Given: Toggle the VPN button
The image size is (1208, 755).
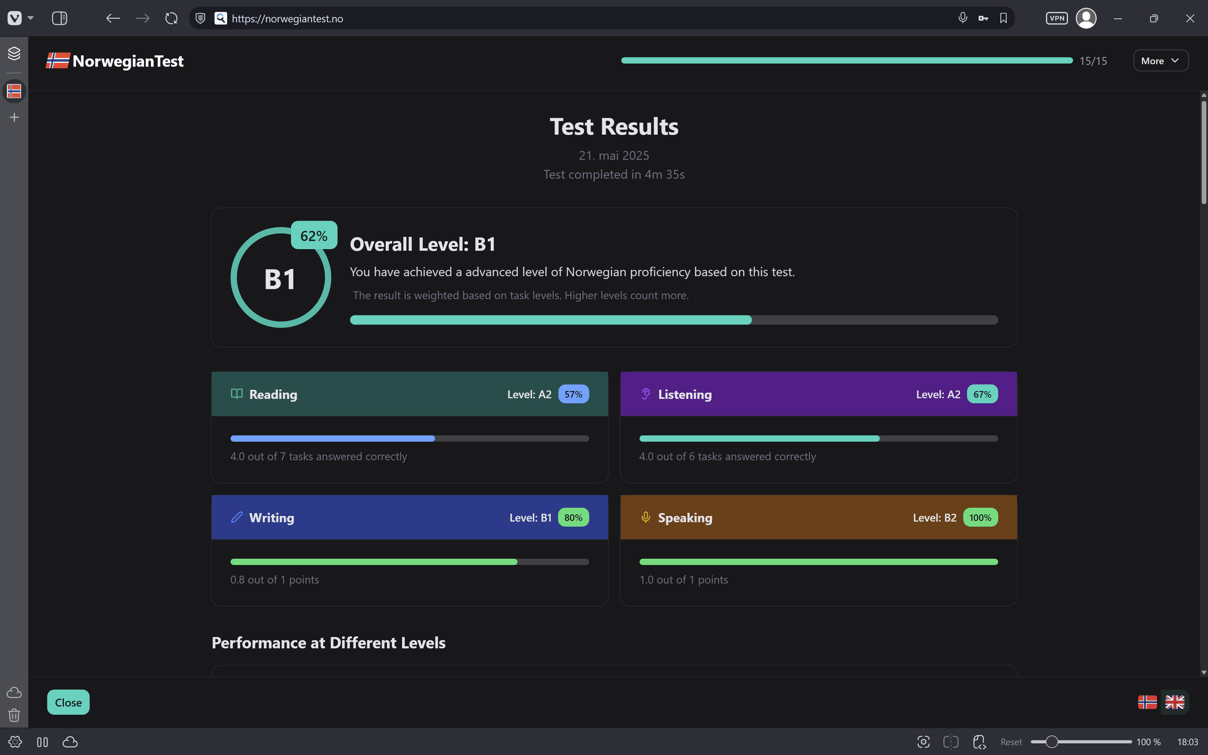Looking at the screenshot, I should click(1056, 18).
